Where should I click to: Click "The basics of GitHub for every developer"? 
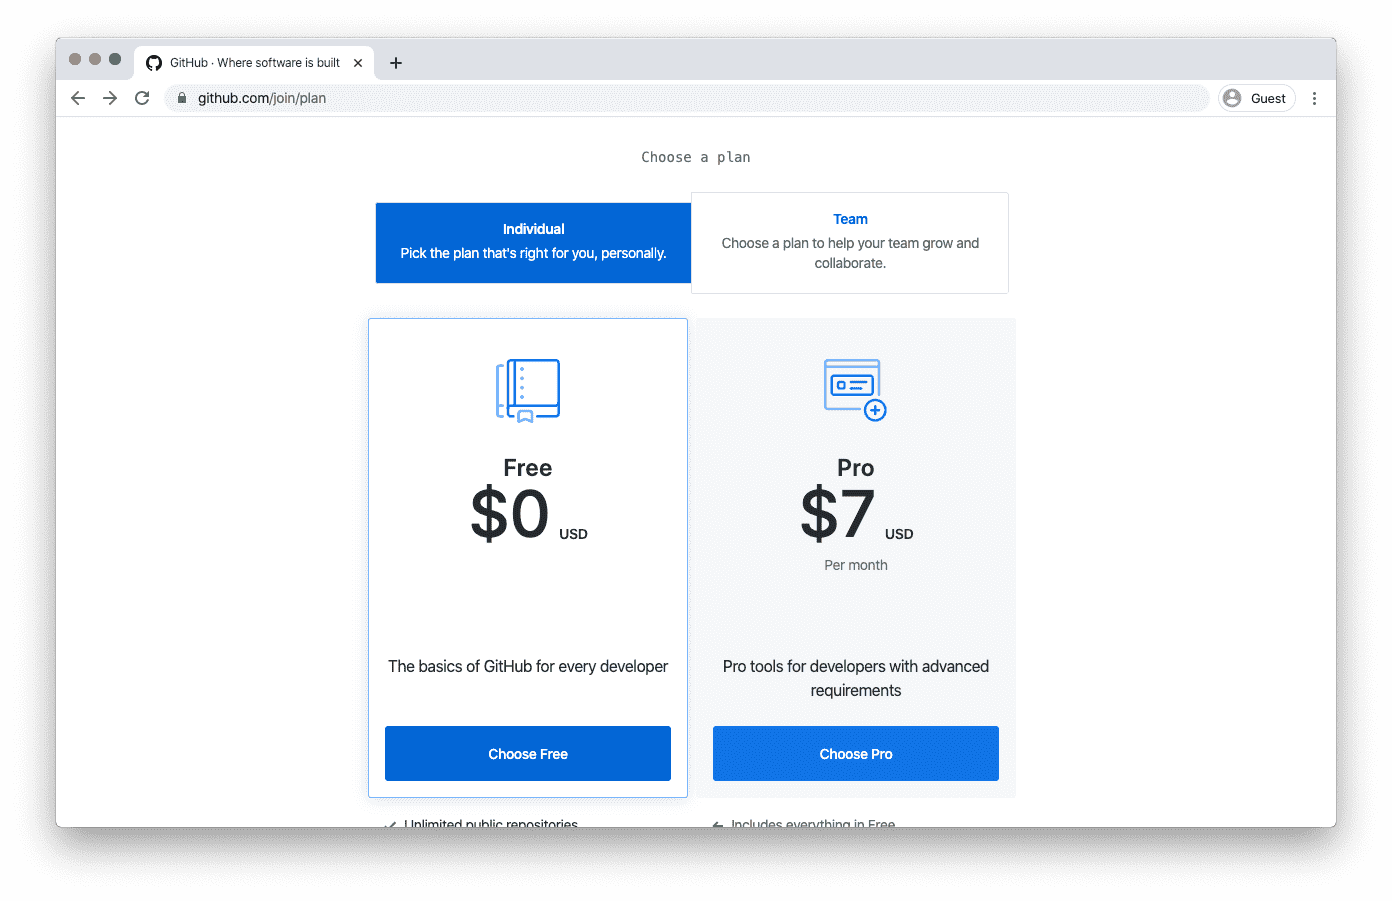(x=528, y=666)
